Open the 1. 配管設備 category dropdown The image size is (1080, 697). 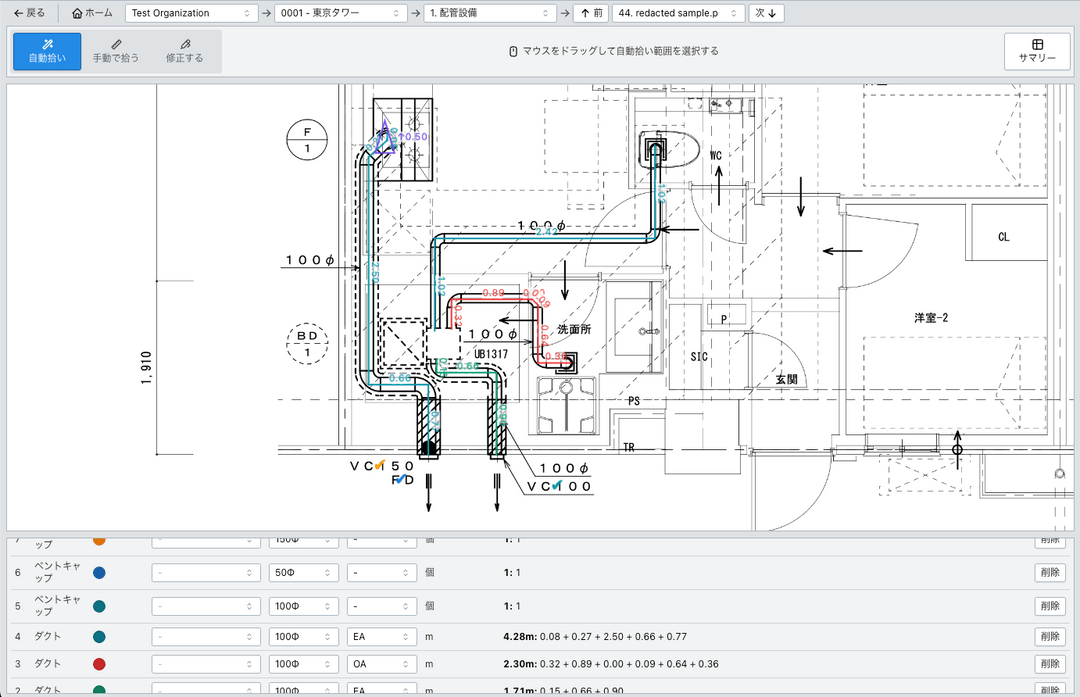pos(489,13)
